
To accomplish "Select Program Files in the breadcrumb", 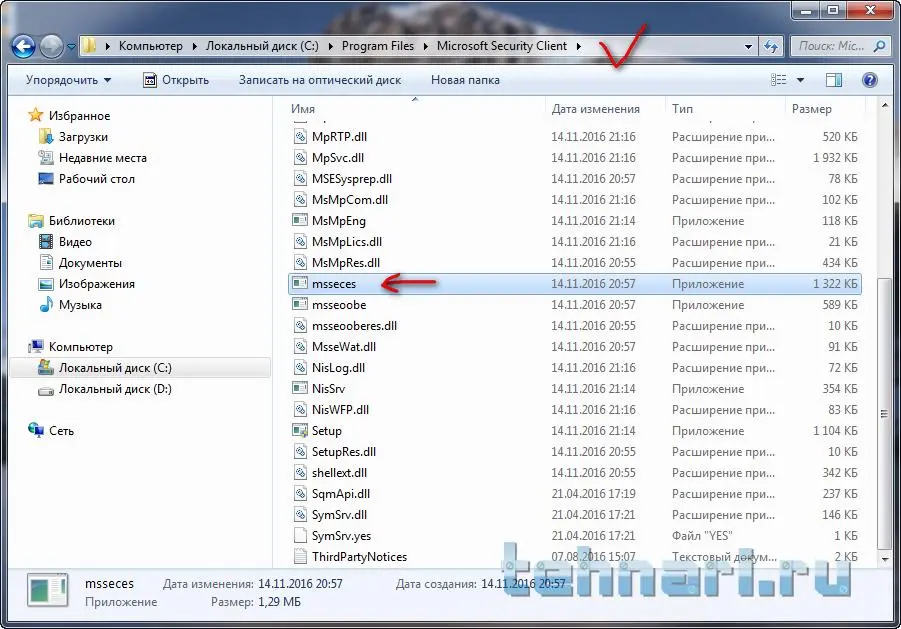I will 378,46.
